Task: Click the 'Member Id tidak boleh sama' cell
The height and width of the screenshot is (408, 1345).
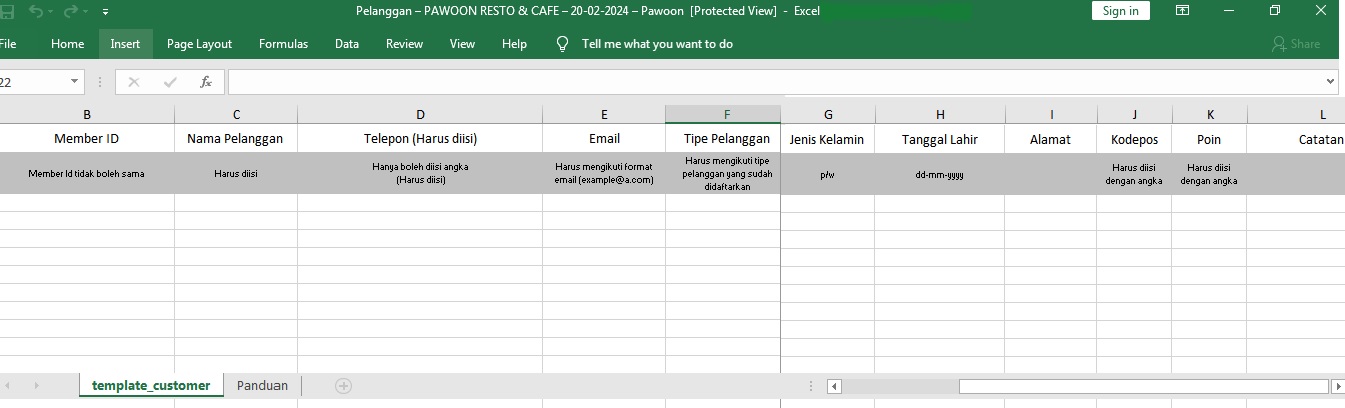Action: click(87, 174)
